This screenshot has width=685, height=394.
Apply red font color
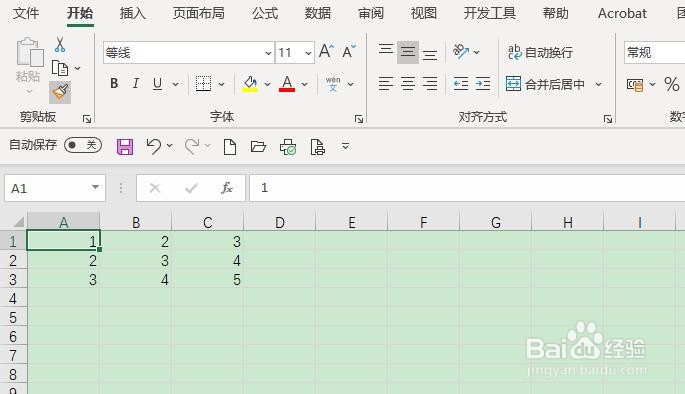[x=287, y=83]
